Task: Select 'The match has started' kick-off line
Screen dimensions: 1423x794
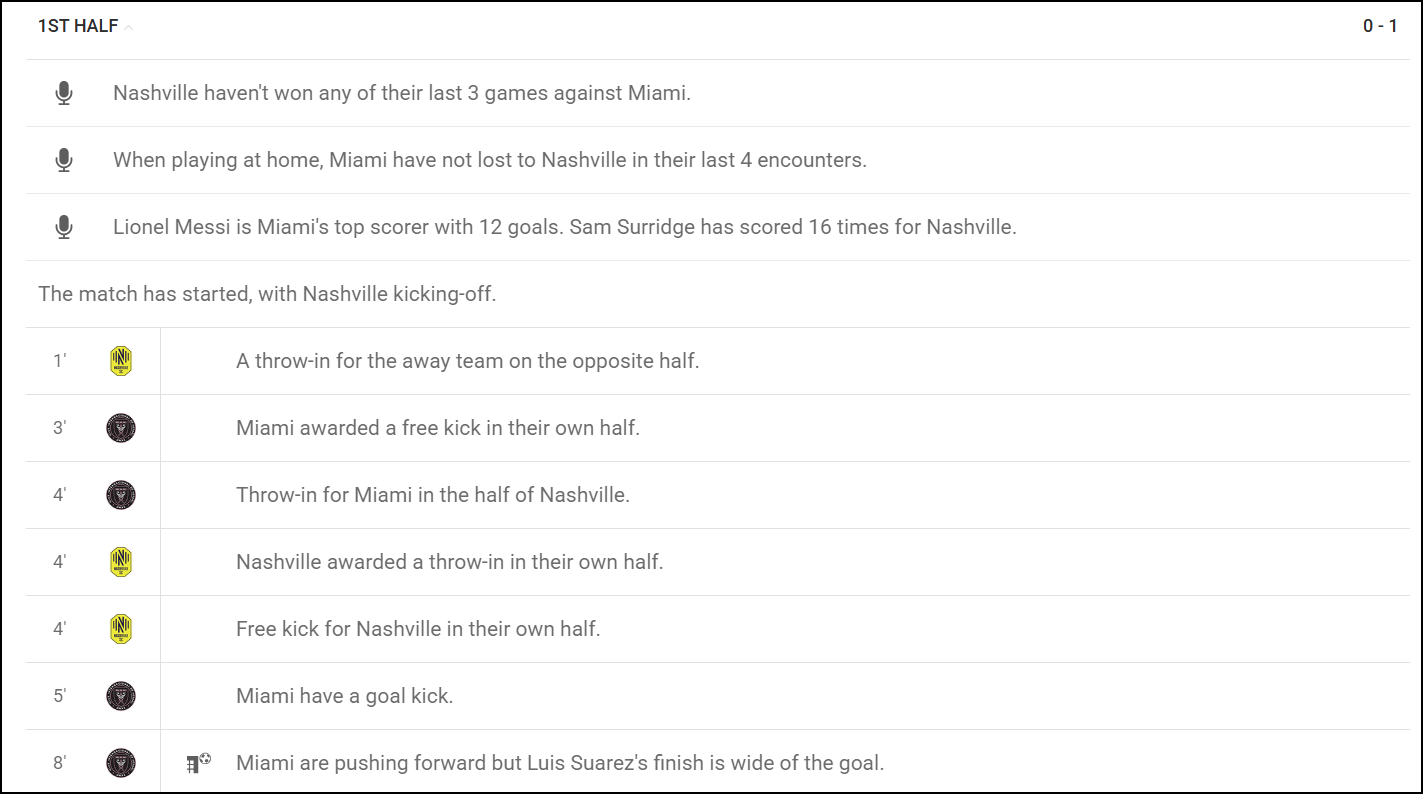Action: 267,294
